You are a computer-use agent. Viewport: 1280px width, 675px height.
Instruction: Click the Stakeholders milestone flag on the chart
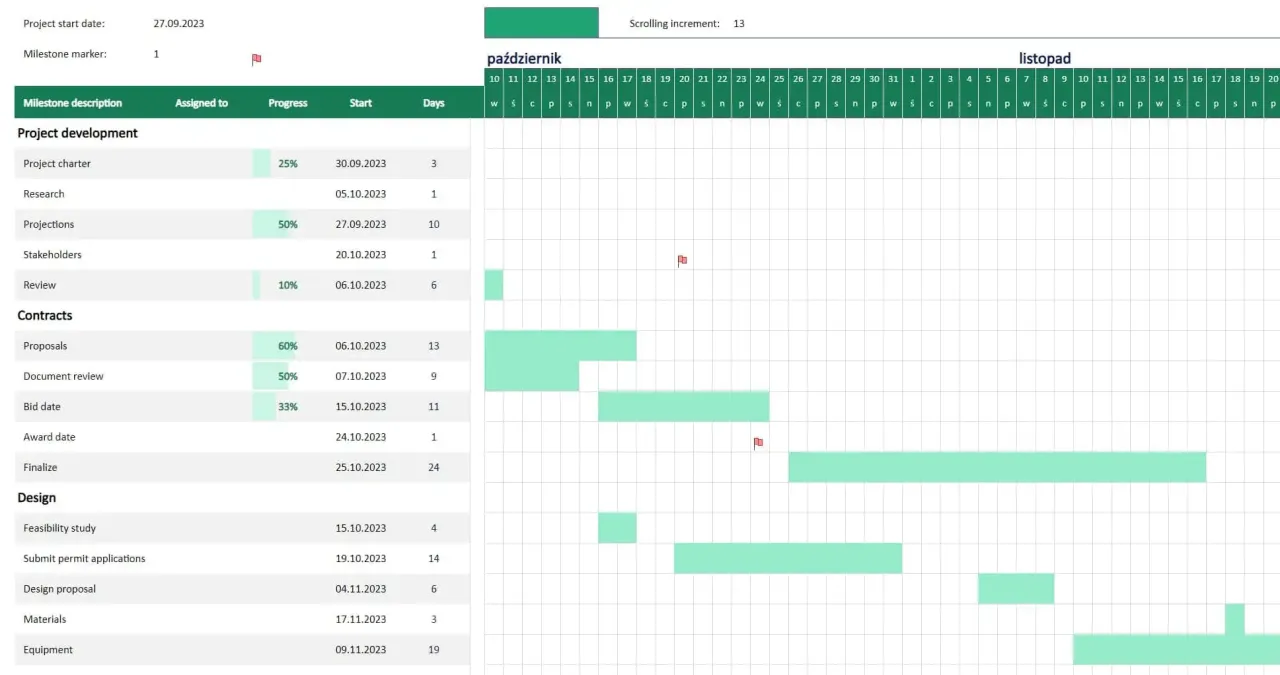coord(682,261)
